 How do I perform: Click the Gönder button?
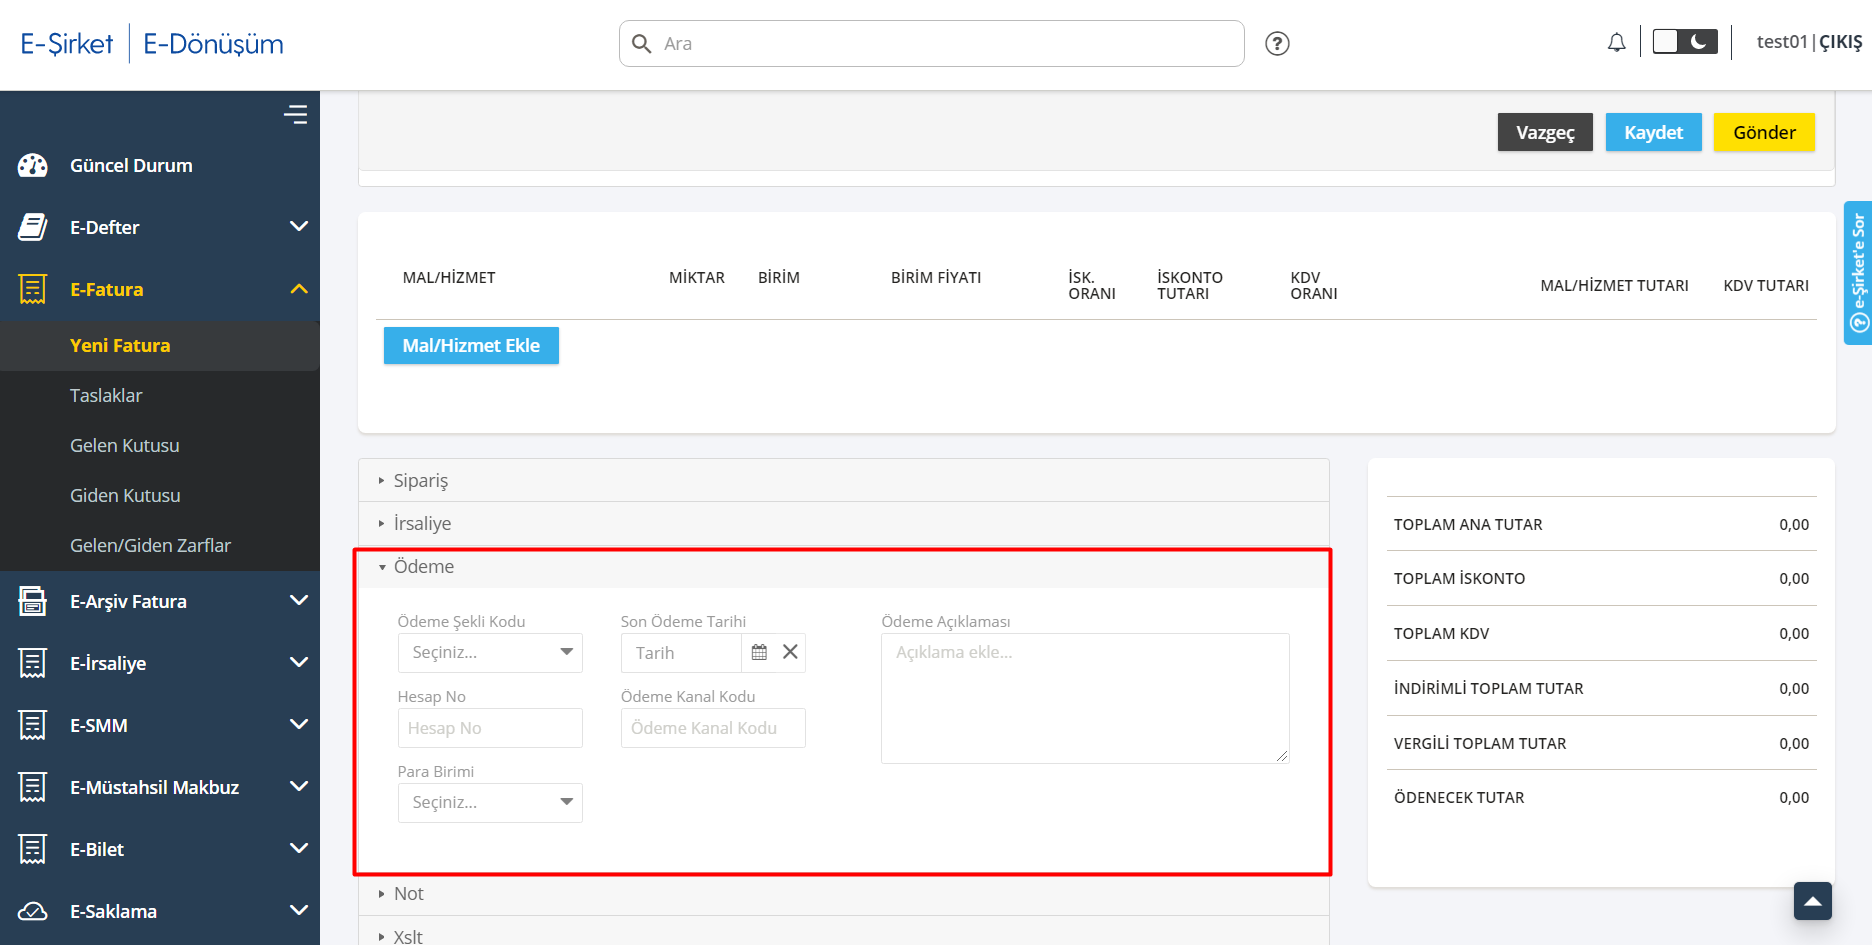[1764, 132]
